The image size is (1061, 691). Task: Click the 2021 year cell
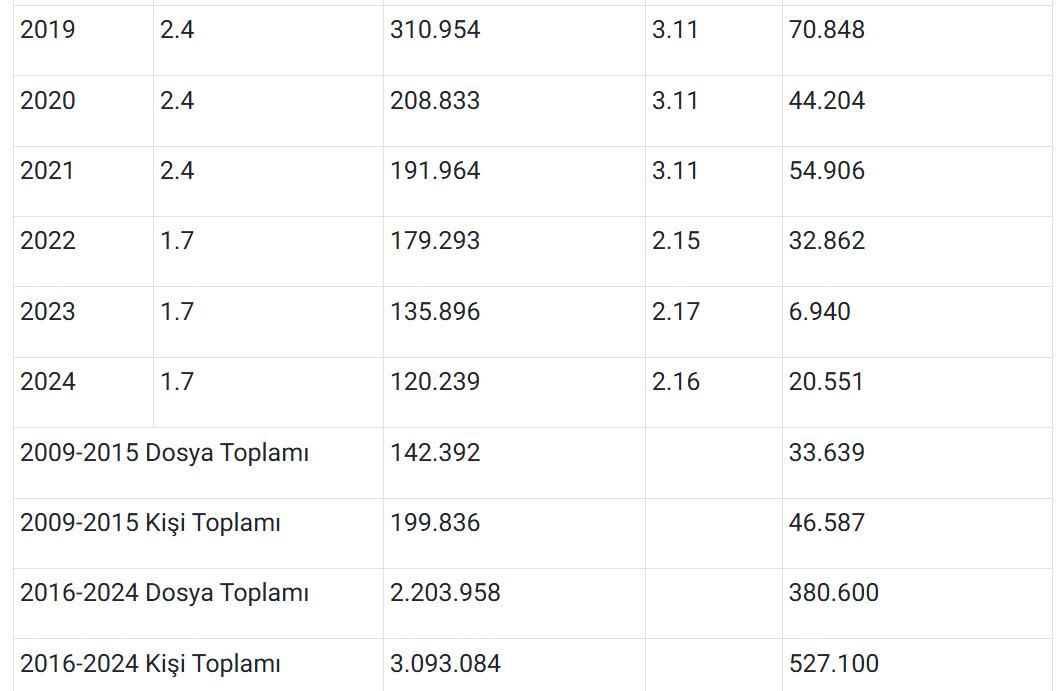(x=48, y=171)
